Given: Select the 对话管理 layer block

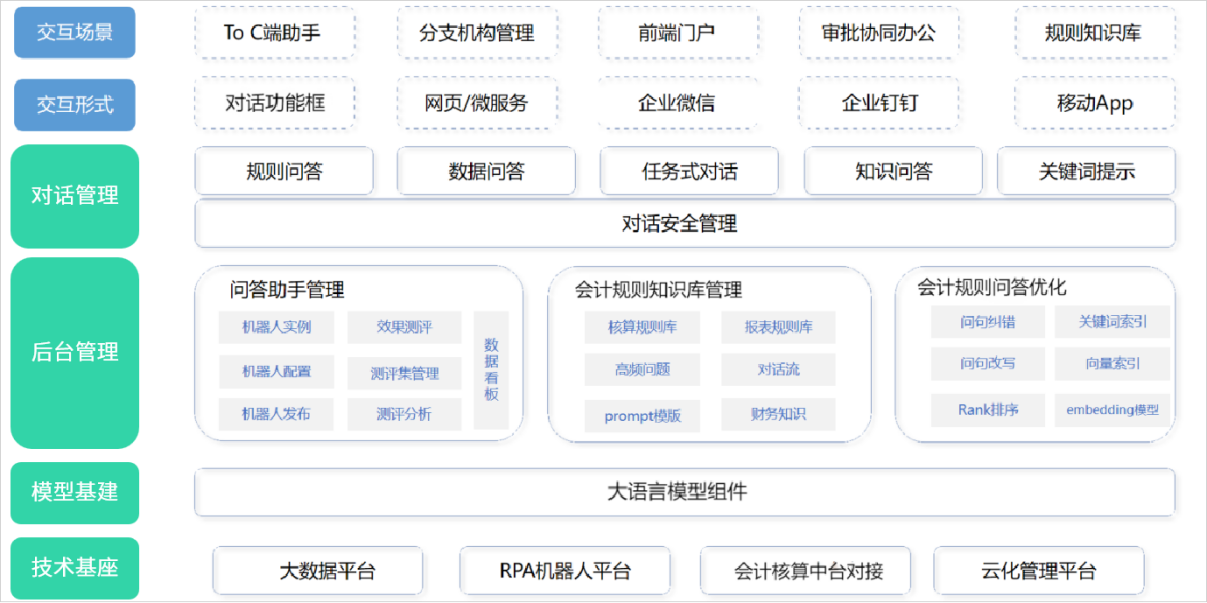Looking at the screenshot, I should 75,196.
